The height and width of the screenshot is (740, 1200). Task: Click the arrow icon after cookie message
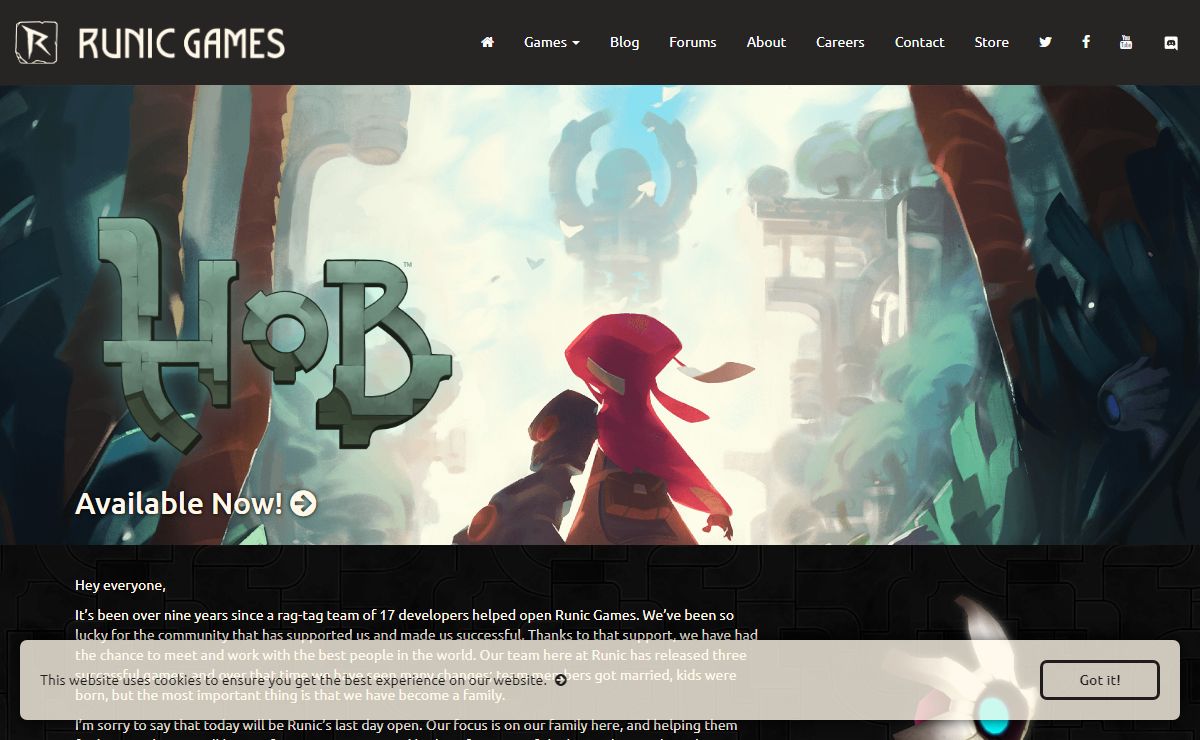click(x=561, y=680)
